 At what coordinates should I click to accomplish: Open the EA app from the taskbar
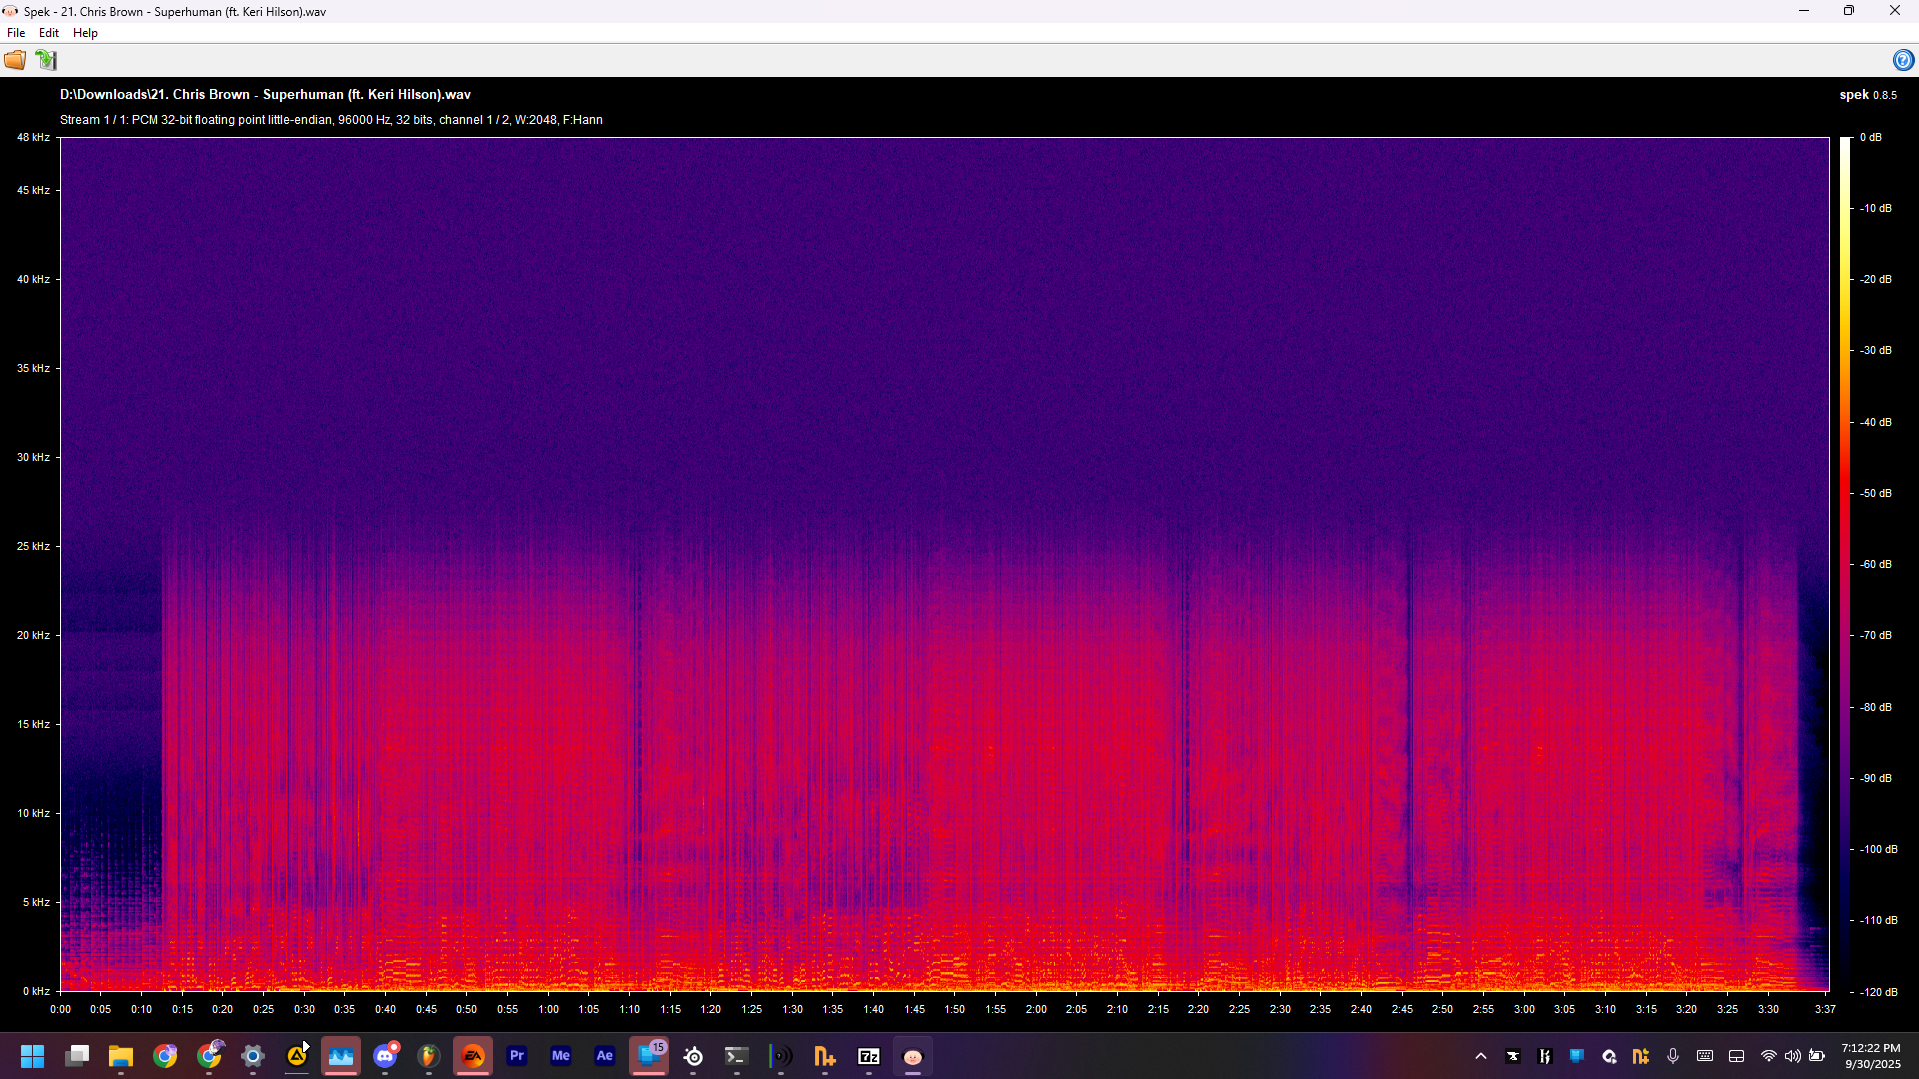click(473, 1056)
